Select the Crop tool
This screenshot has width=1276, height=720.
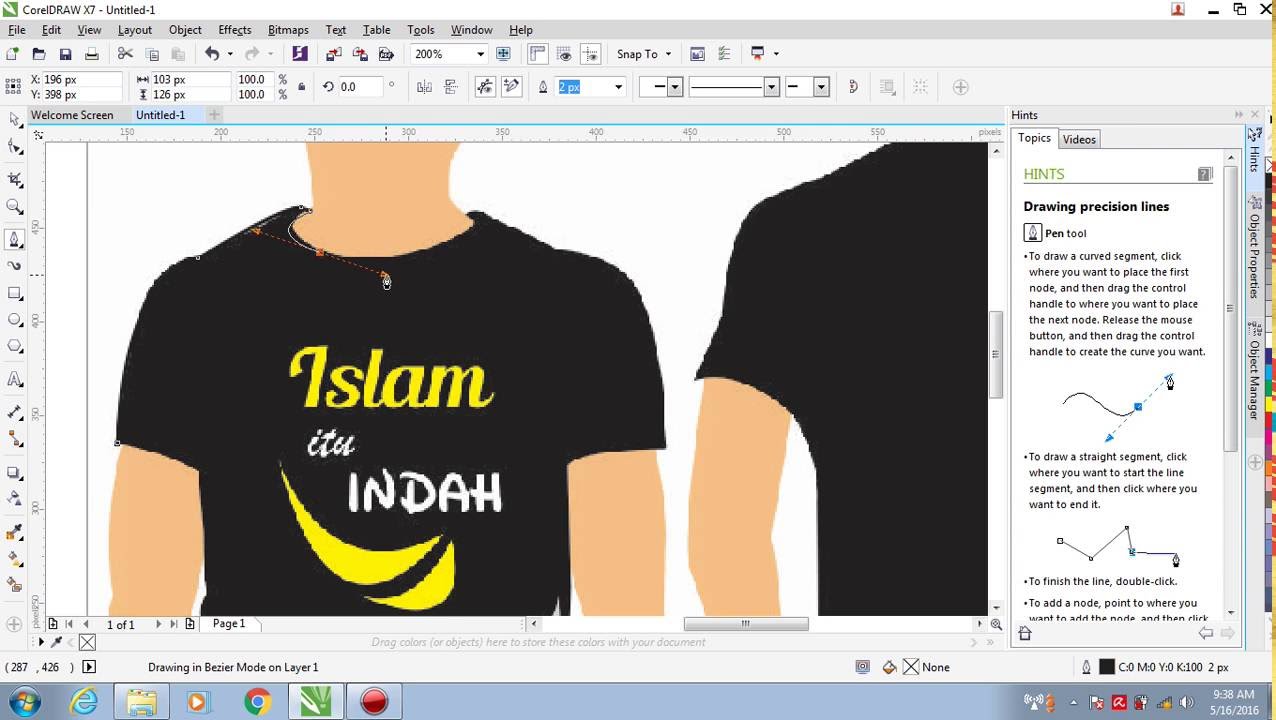pyautogui.click(x=15, y=179)
